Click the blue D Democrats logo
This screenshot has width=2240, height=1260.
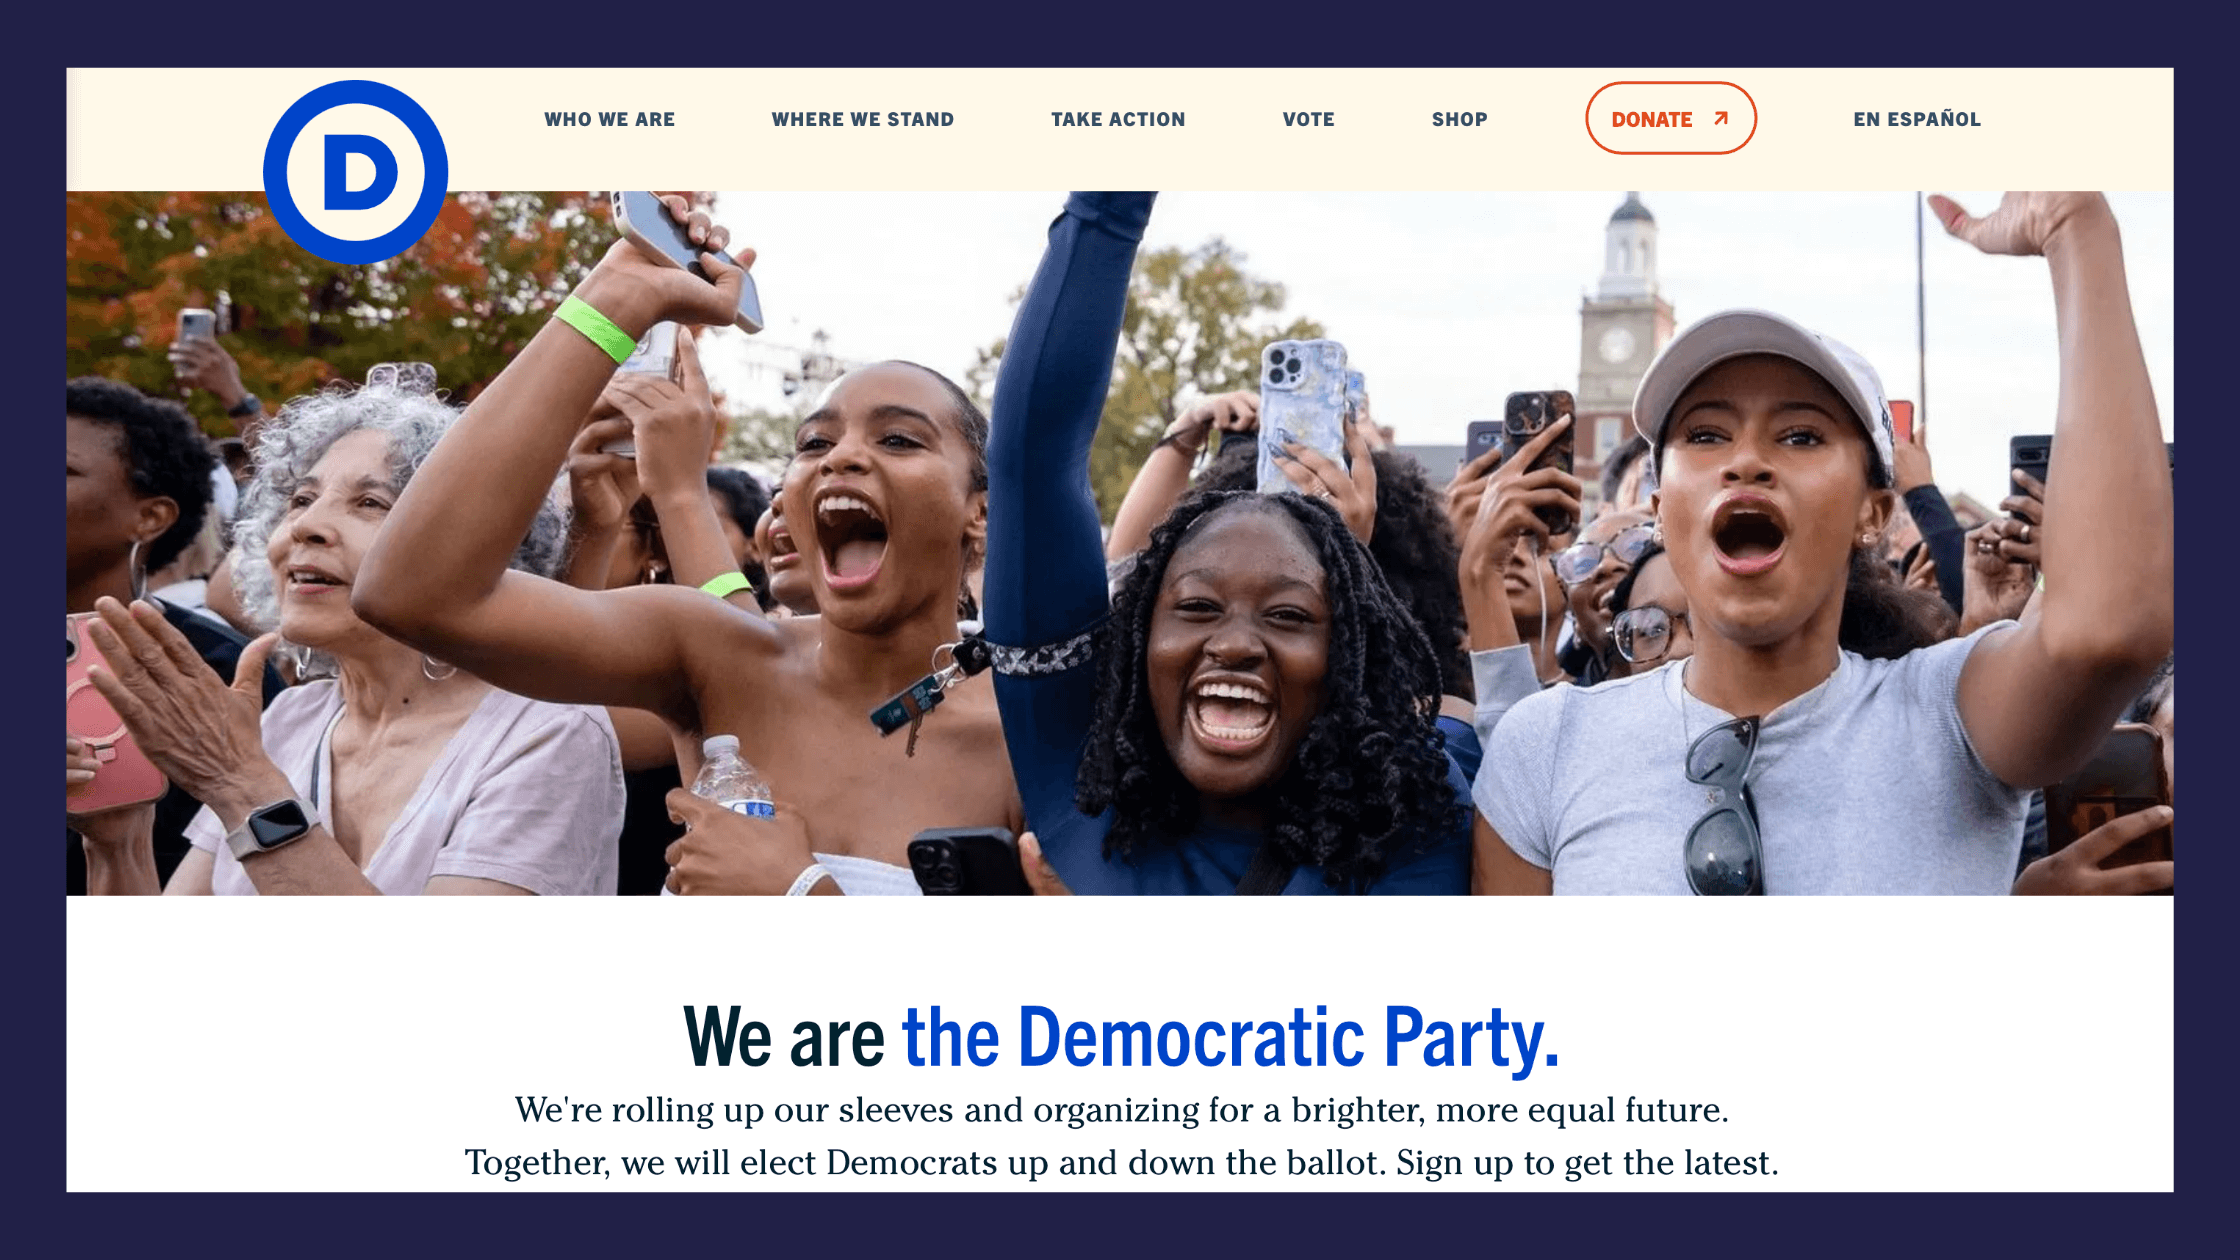pos(355,172)
